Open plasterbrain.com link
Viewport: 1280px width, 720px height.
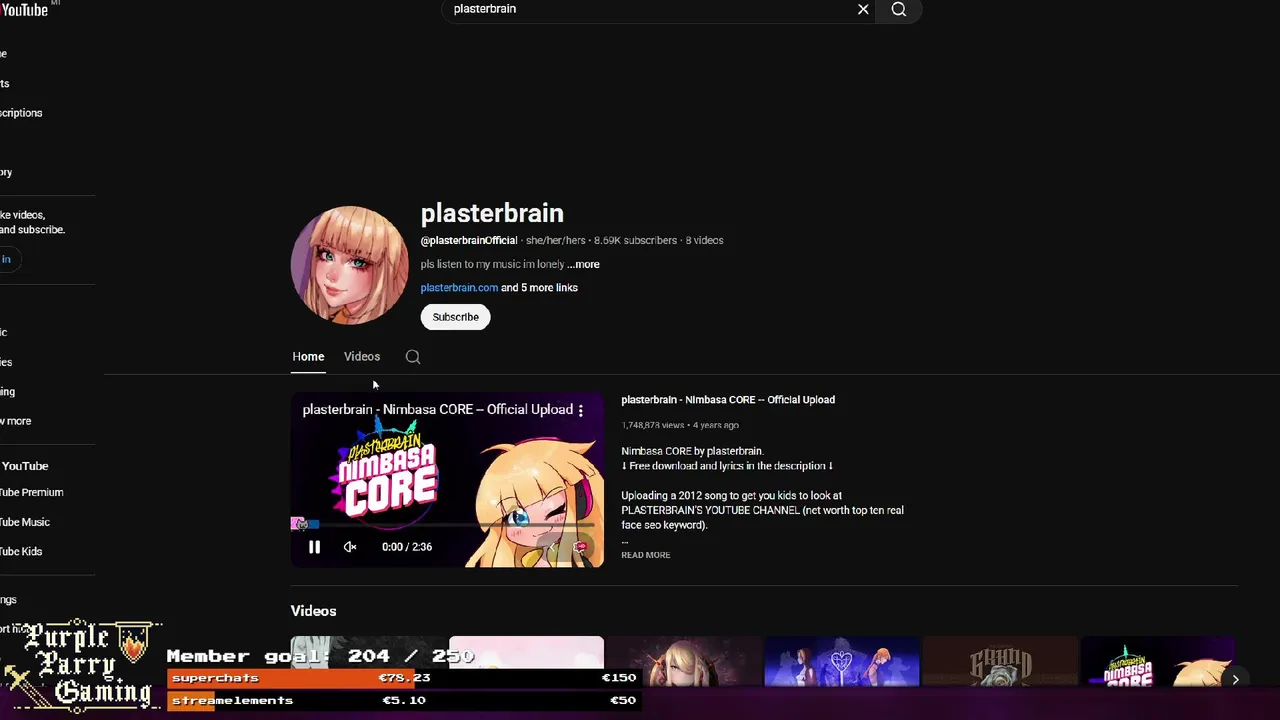[459, 288]
